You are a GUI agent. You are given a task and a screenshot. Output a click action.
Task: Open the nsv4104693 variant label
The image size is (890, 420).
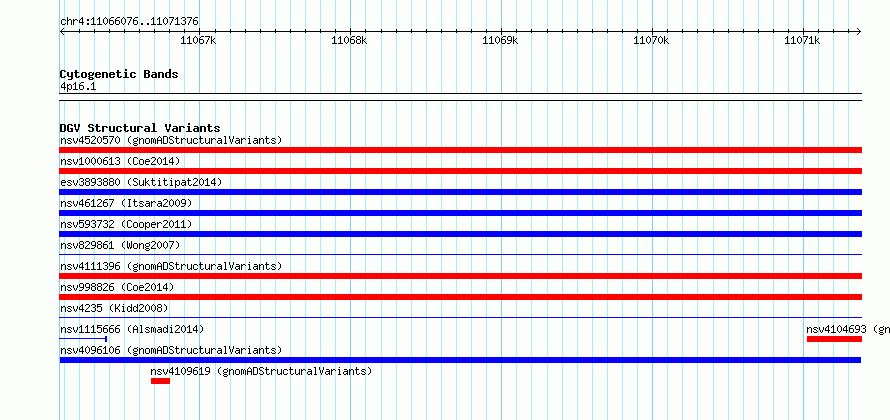point(848,329)
